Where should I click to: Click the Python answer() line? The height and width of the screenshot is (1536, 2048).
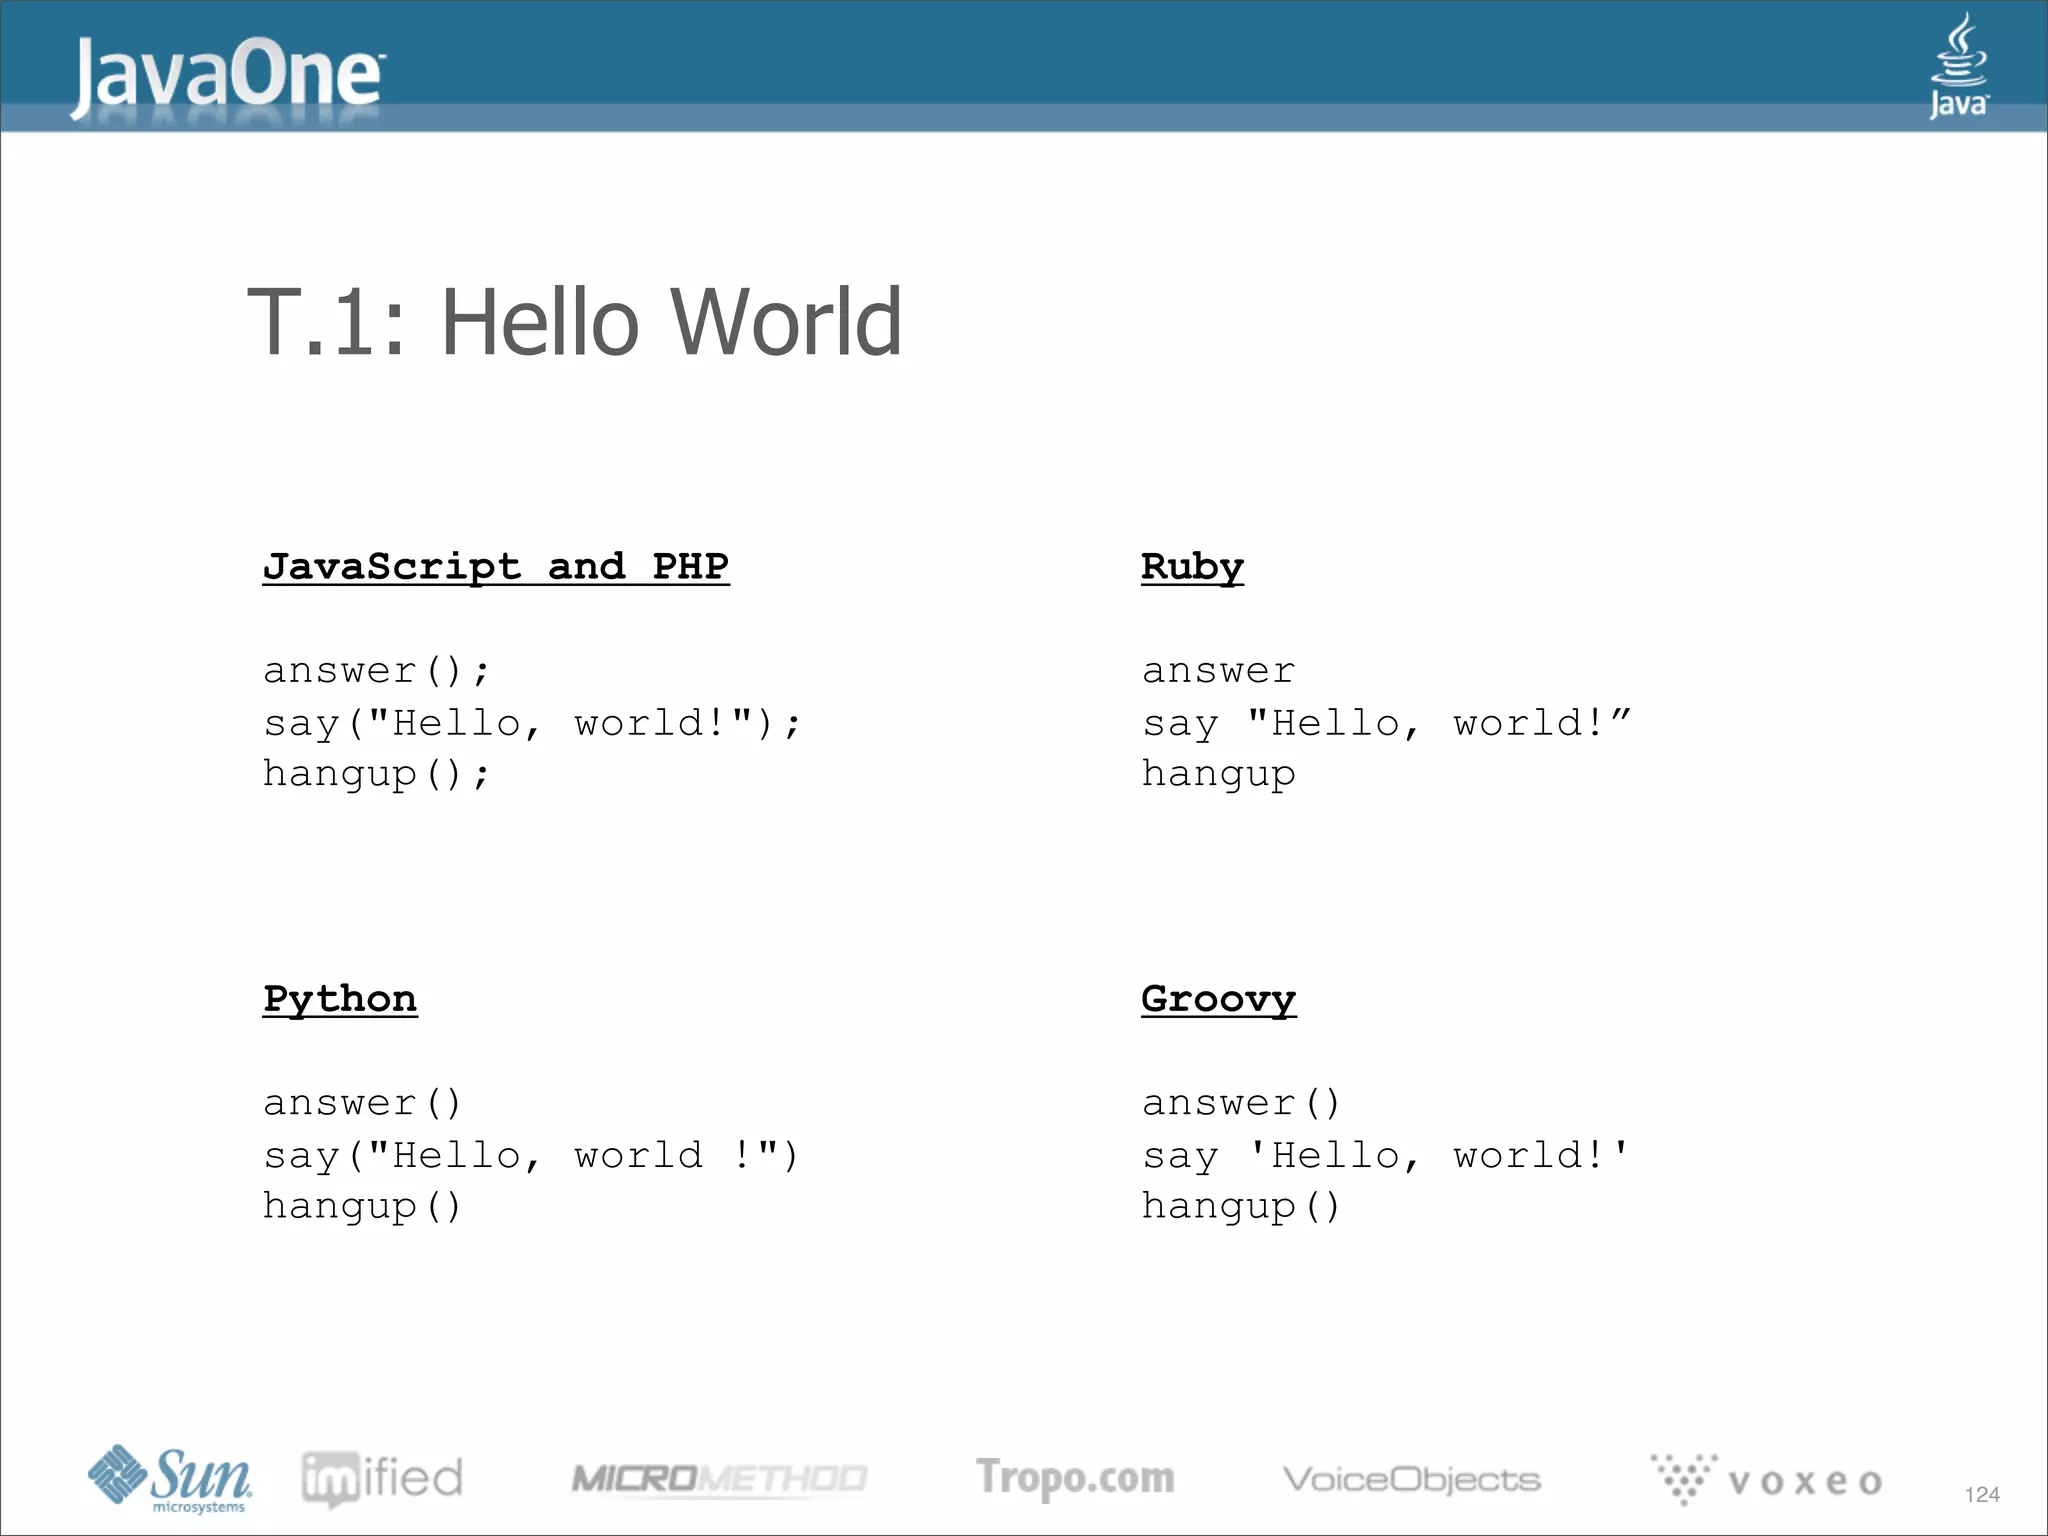362,1103
